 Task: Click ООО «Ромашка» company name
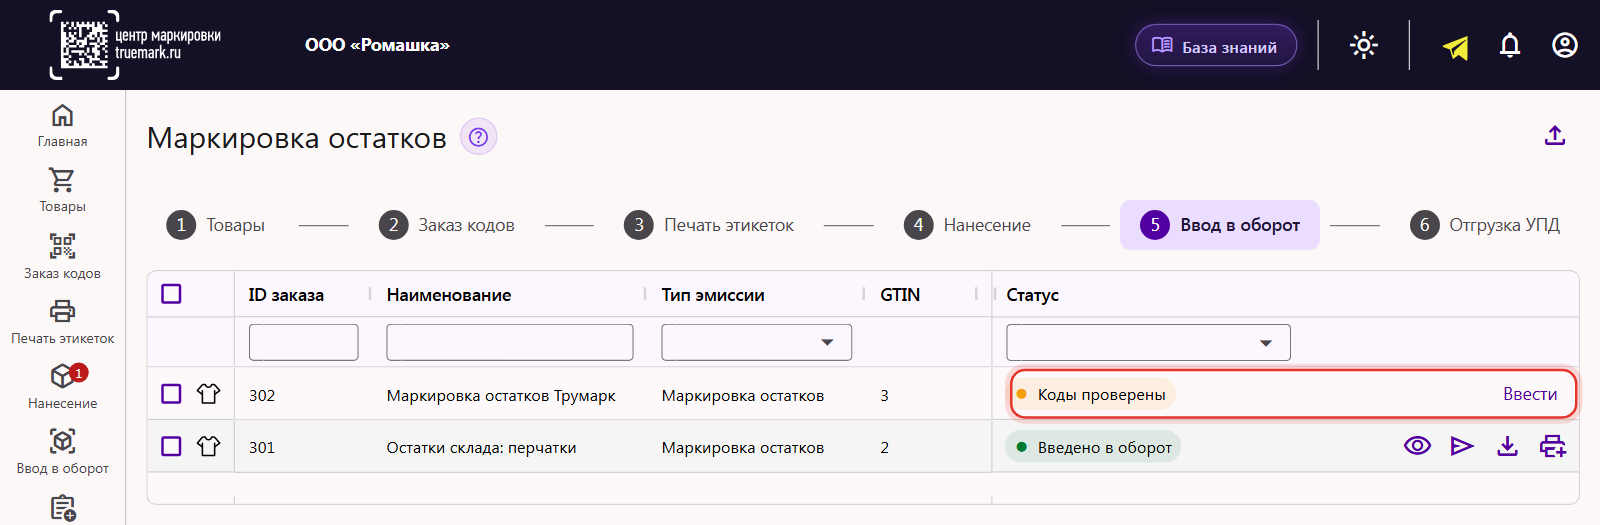(377, 45)
